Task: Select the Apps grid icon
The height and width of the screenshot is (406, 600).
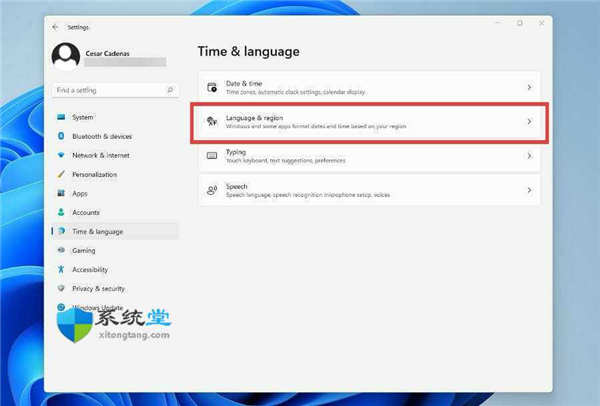Action: coord(61,193)
